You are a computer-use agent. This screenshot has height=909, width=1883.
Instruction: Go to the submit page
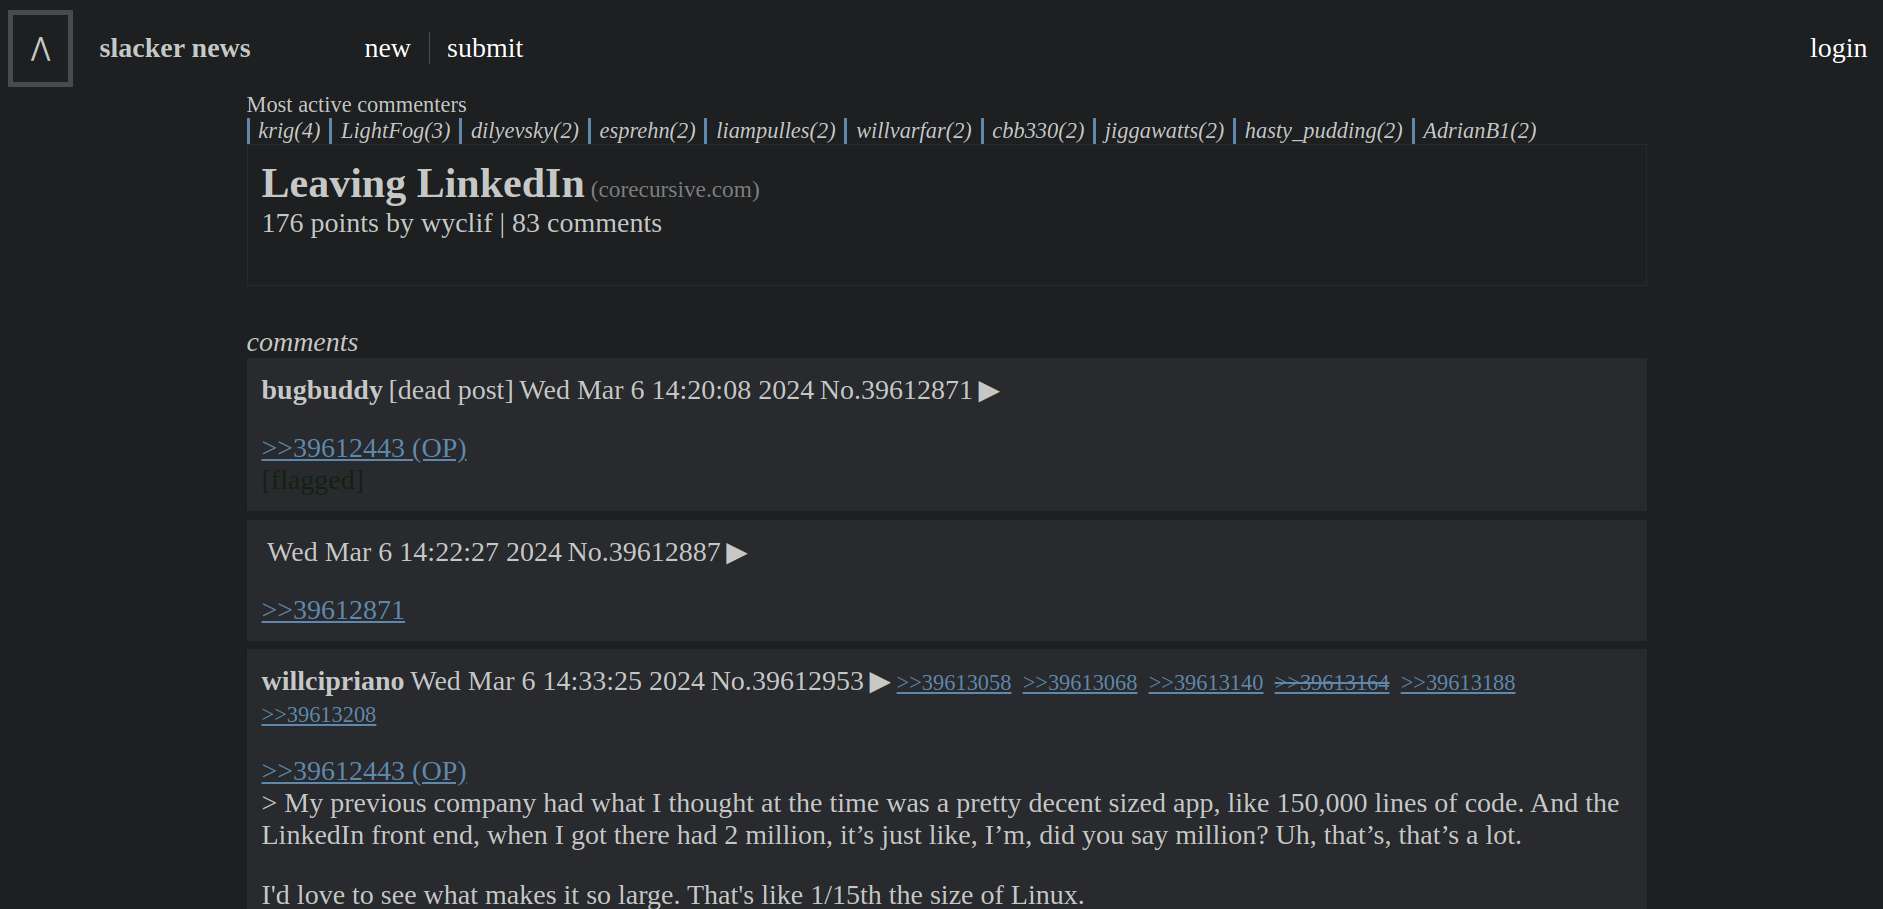[x=485, y=48]
